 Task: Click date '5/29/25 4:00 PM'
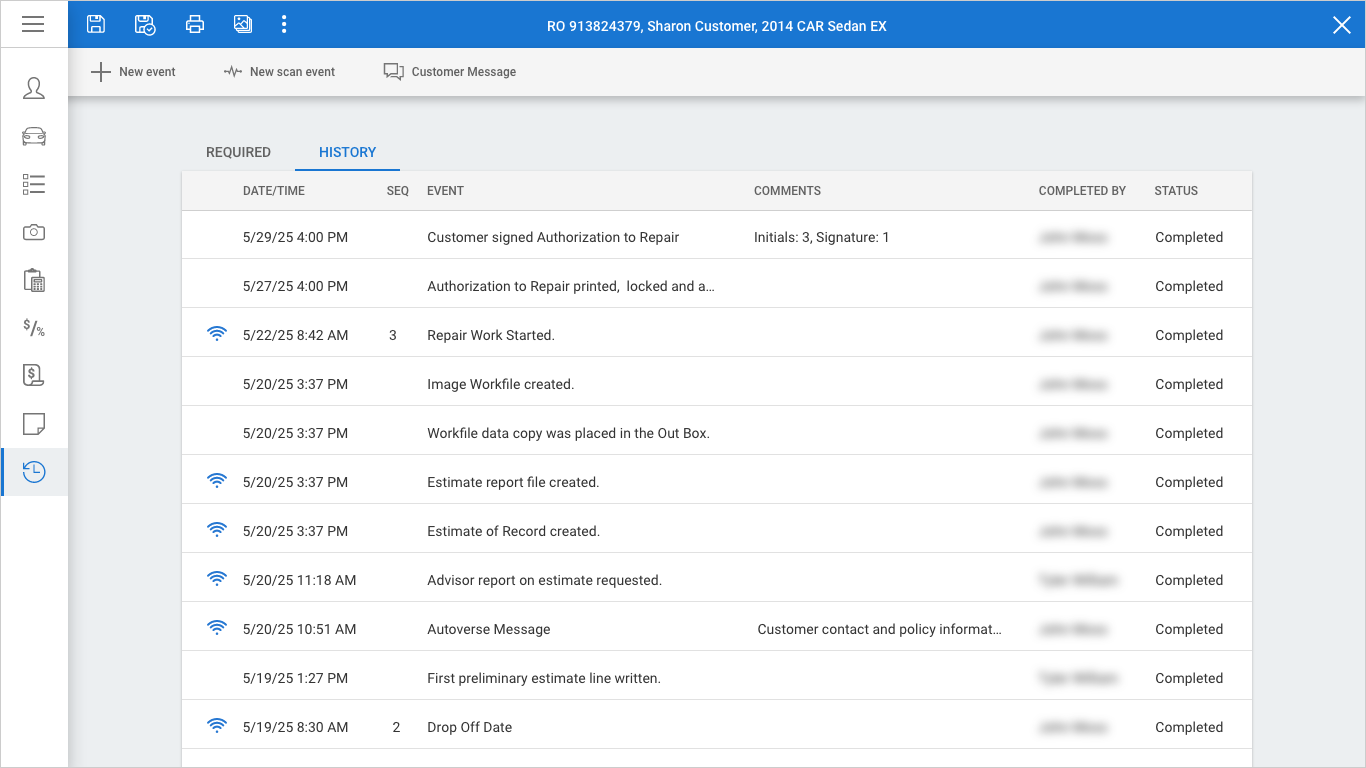[296, 237]
